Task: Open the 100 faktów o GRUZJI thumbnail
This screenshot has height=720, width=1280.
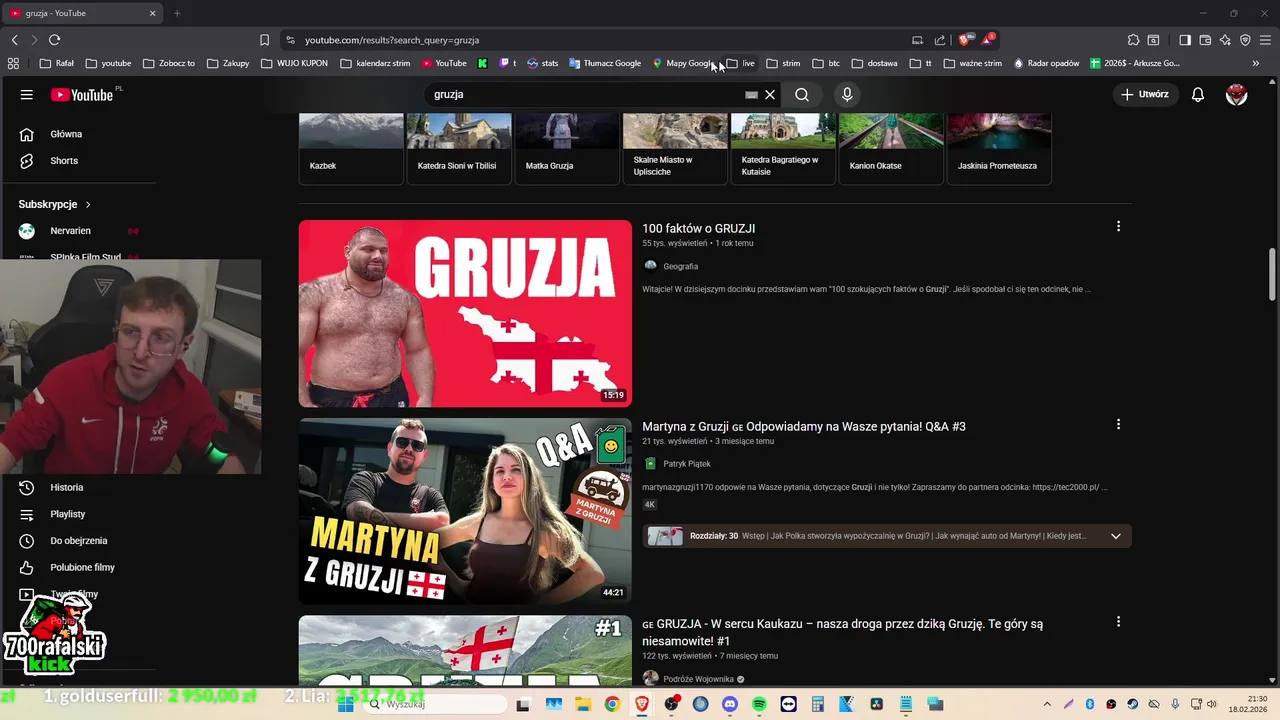Action: point(465,313)
